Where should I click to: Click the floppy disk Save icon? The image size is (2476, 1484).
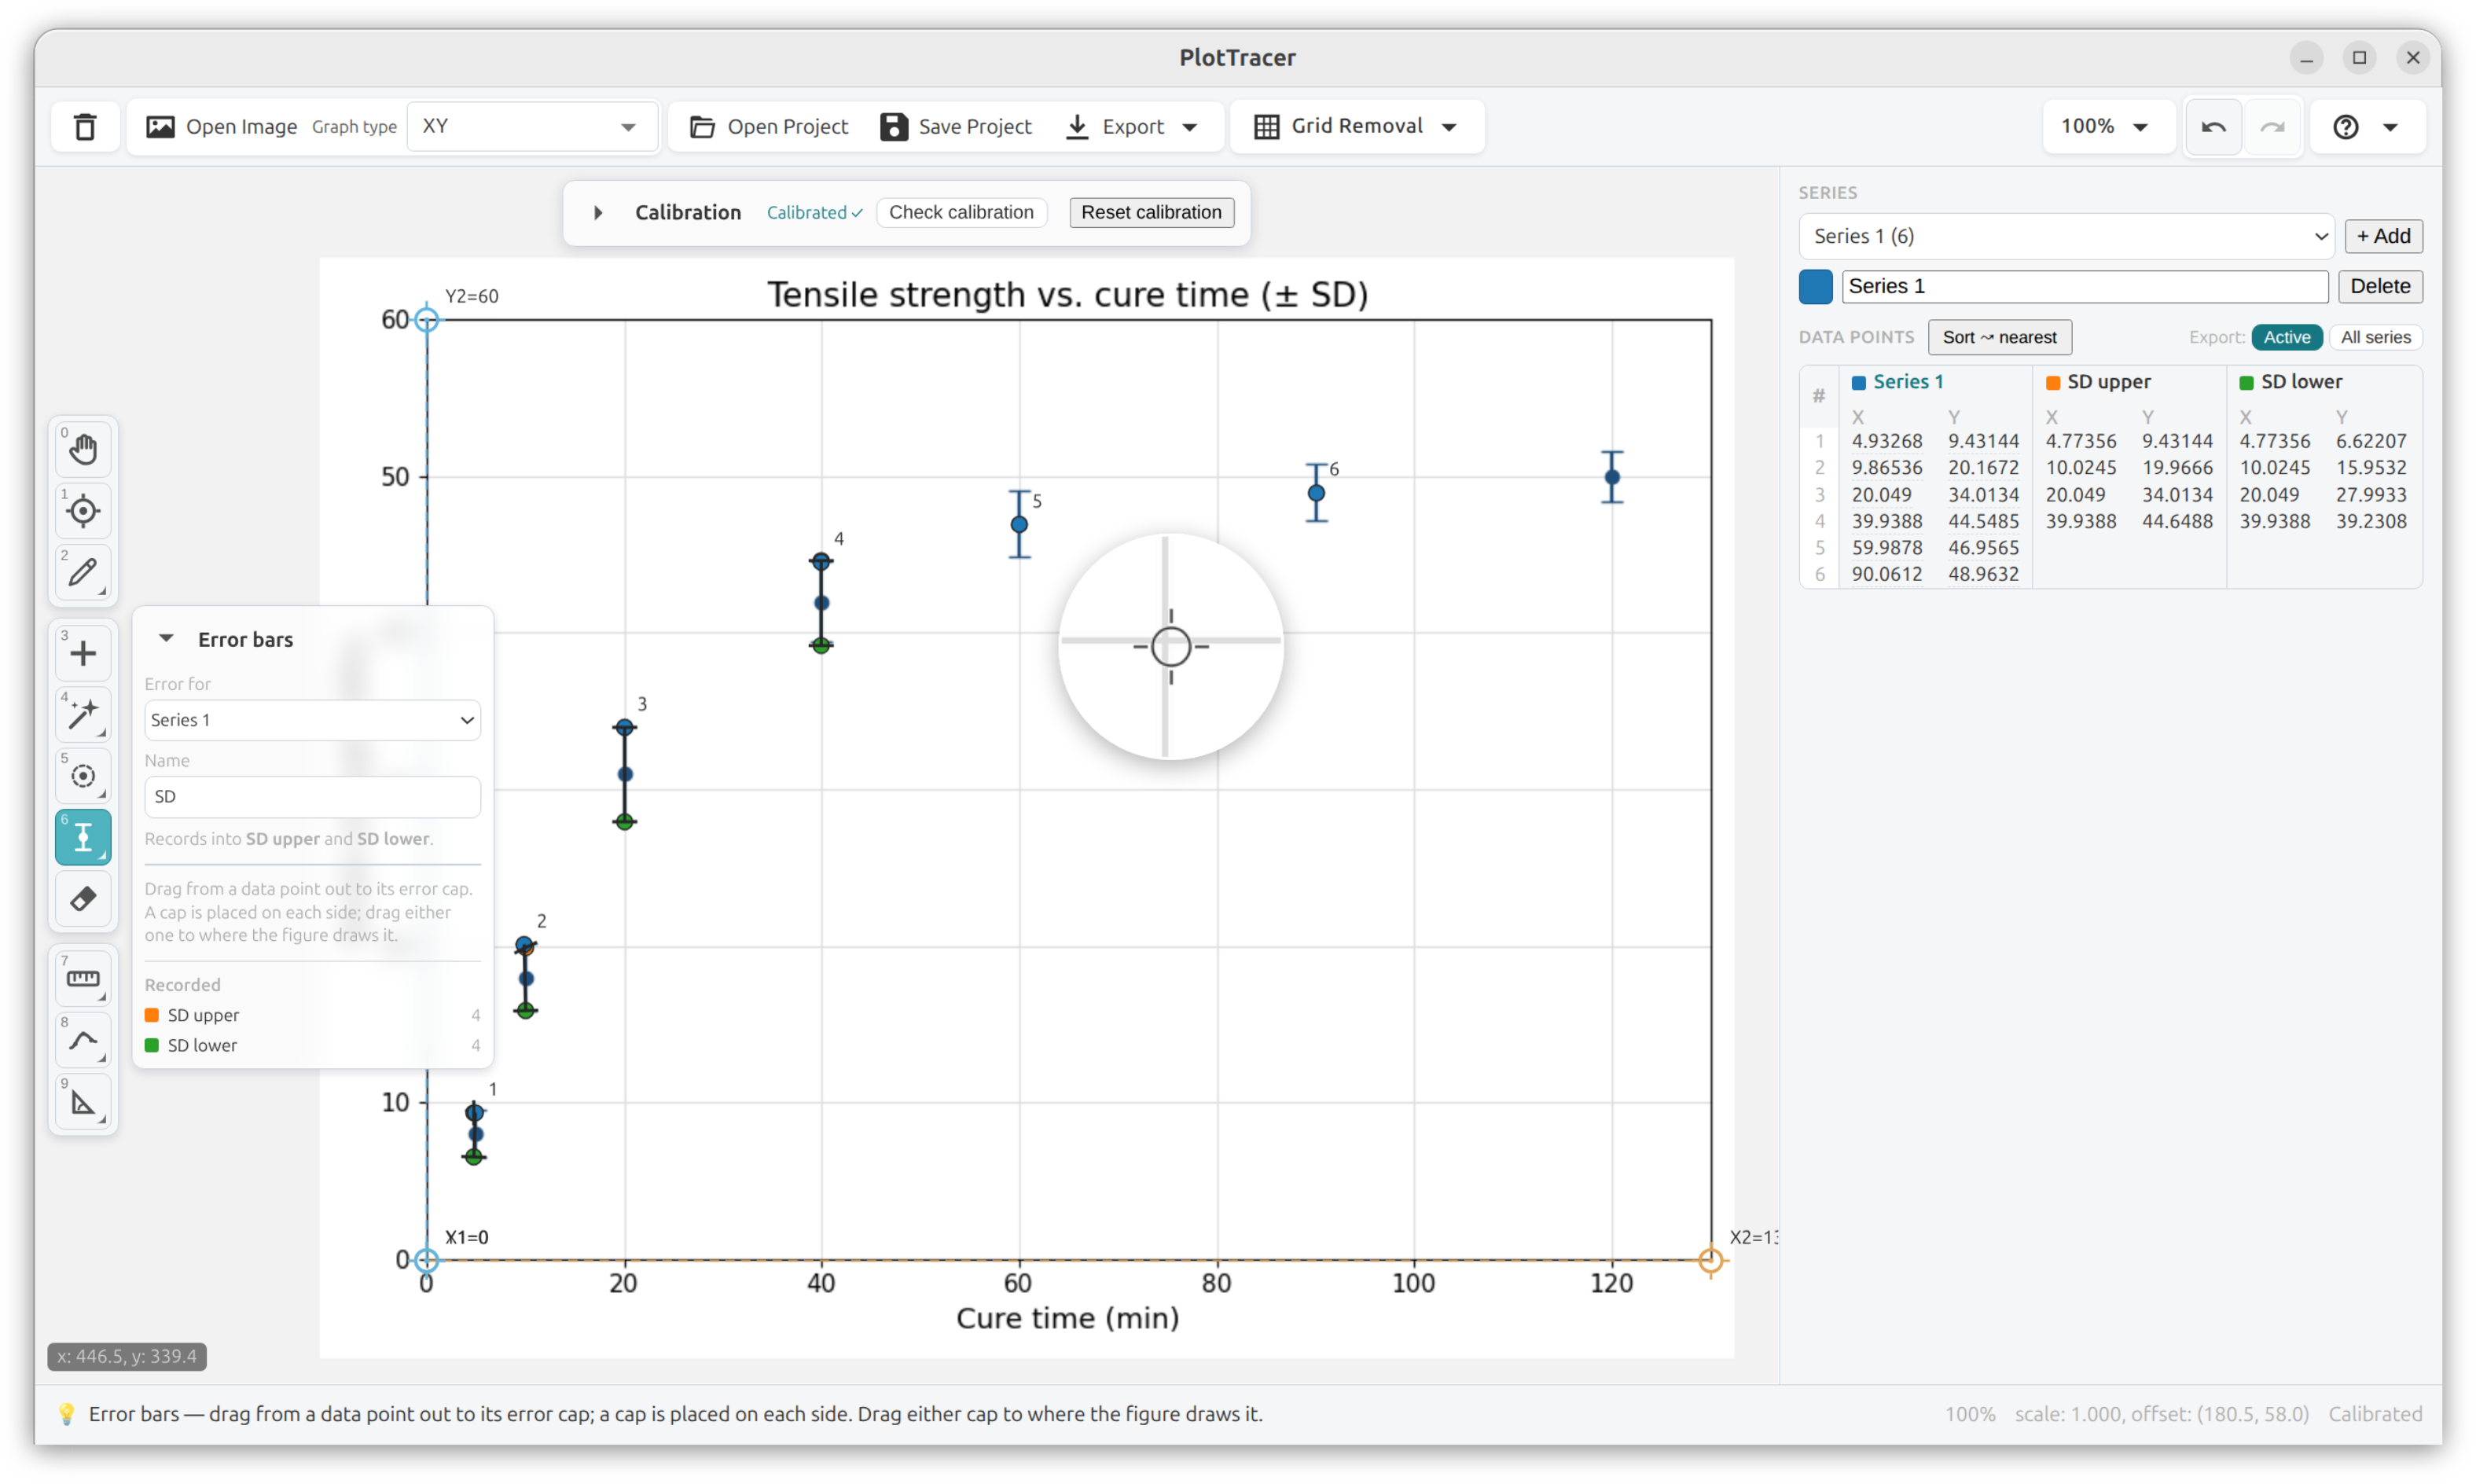pos(893,127)
